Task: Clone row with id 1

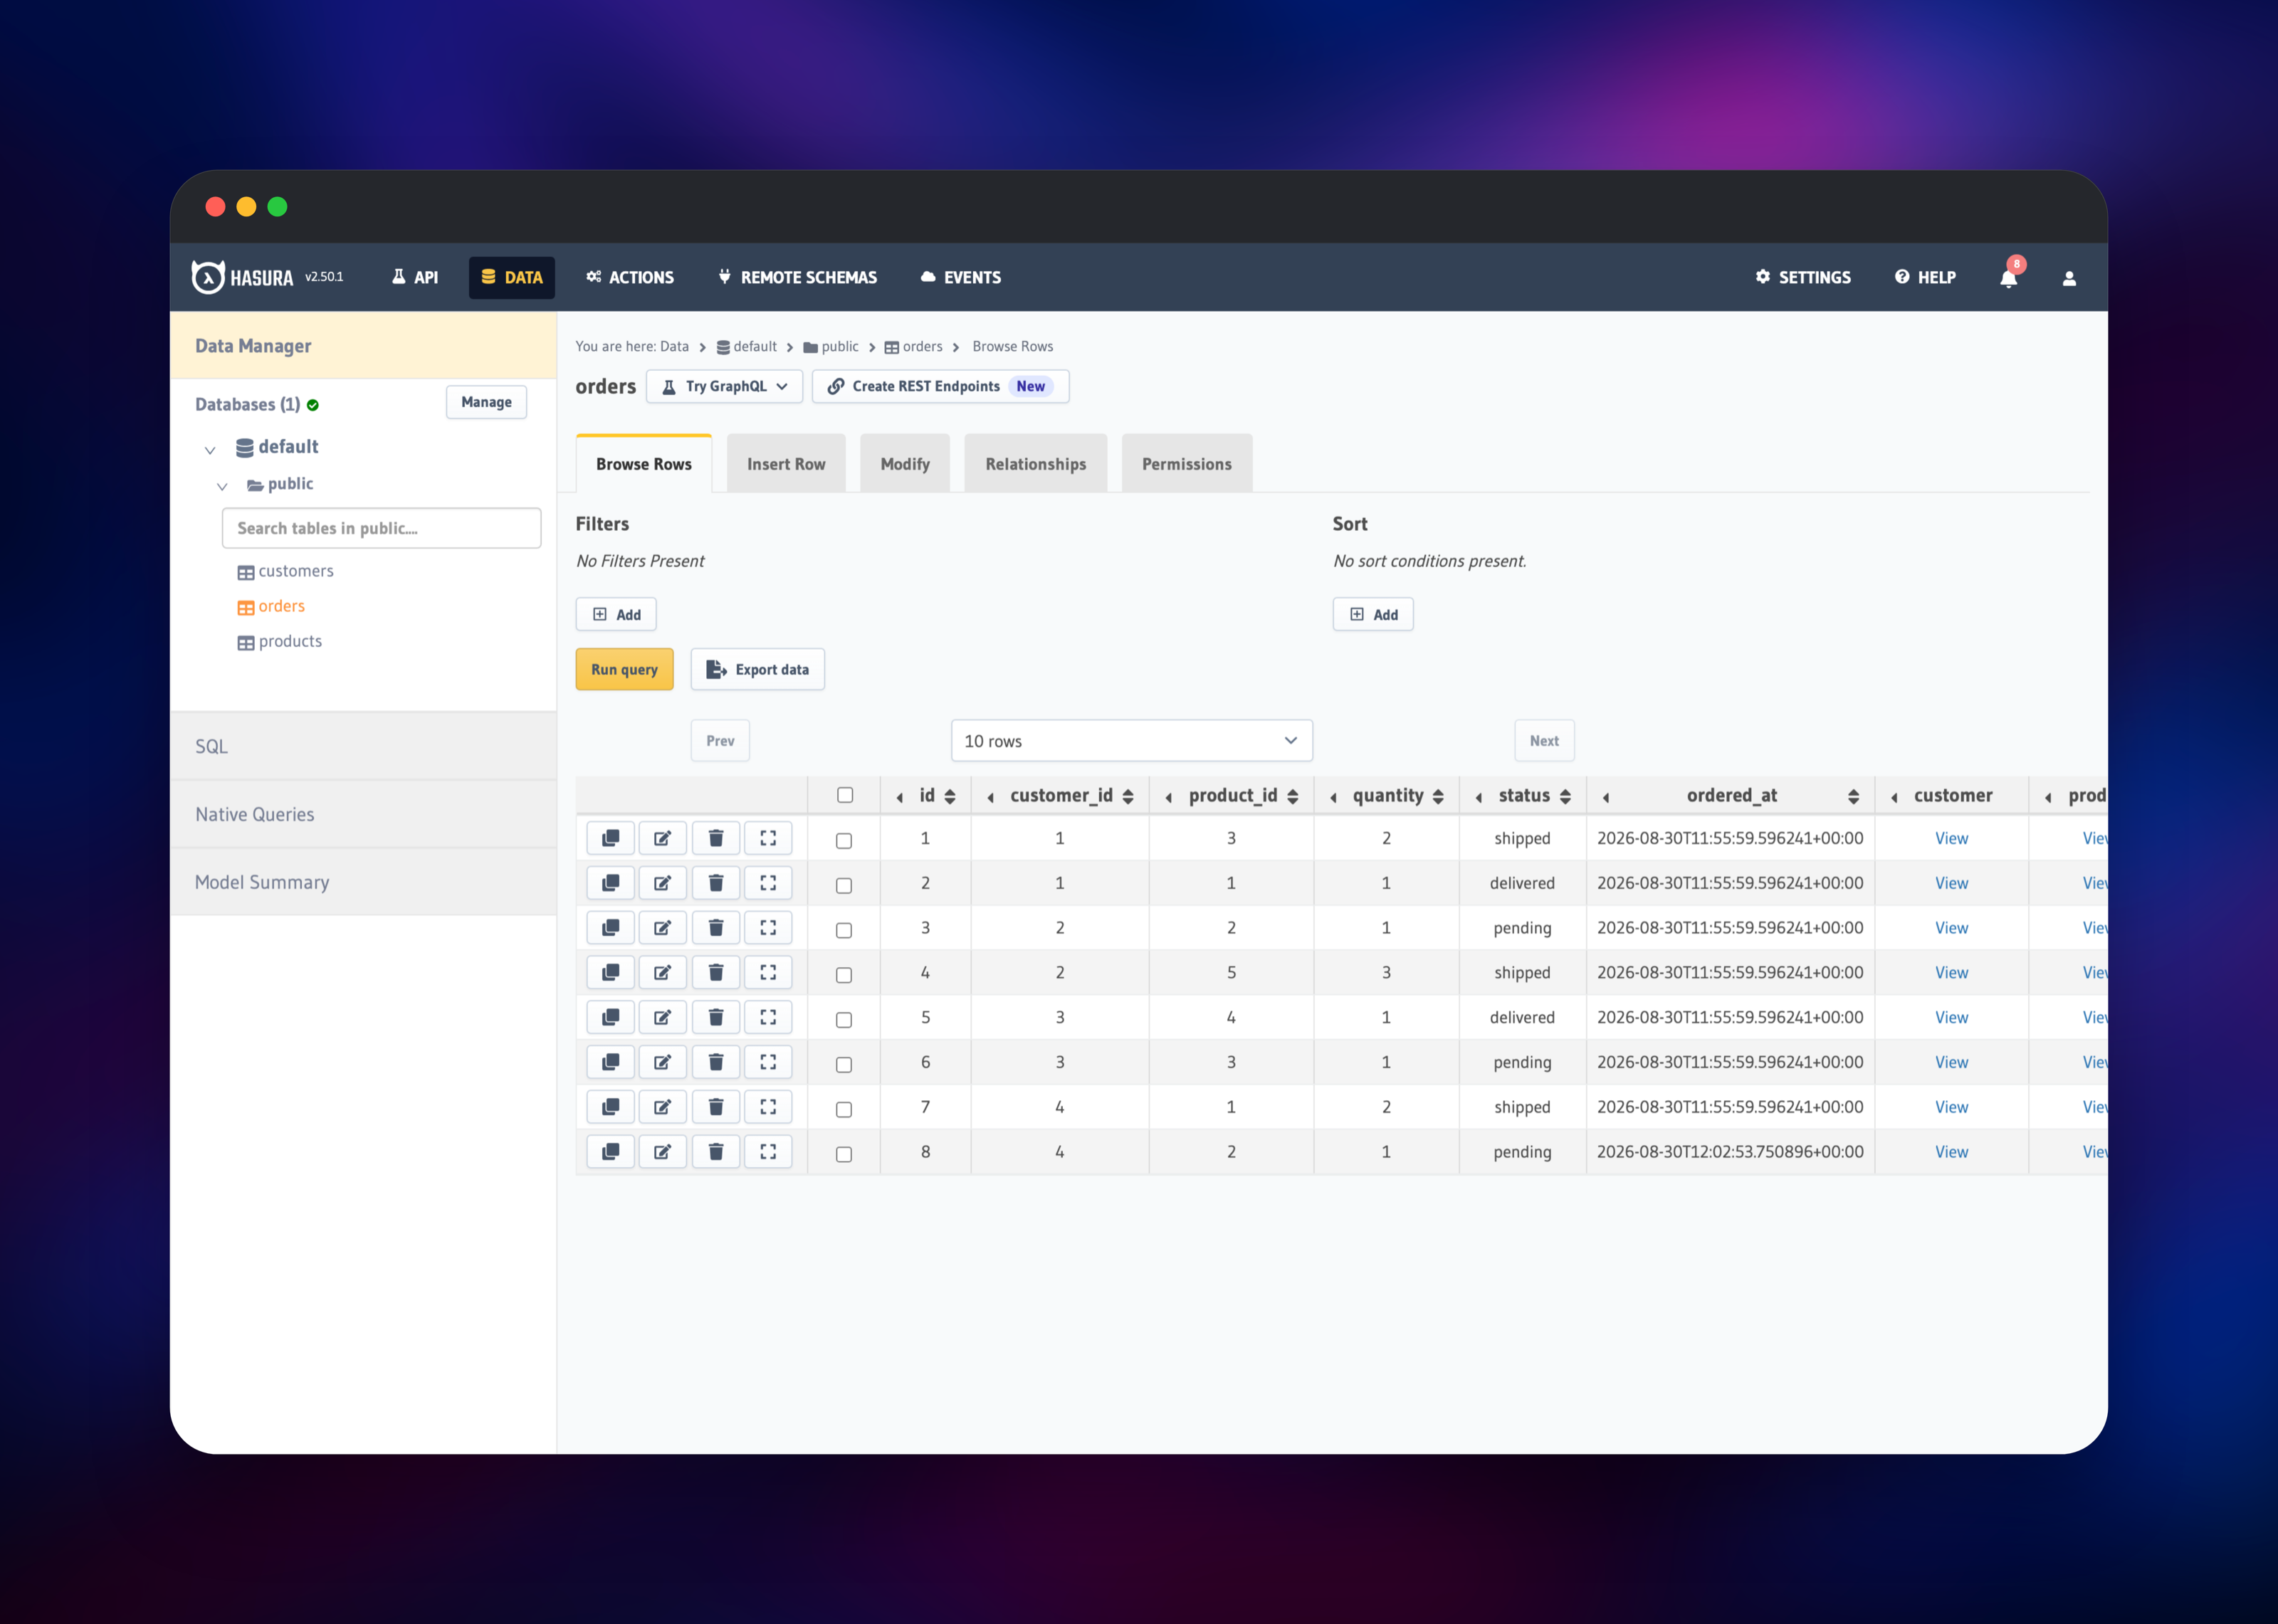Action: (610, 838)
